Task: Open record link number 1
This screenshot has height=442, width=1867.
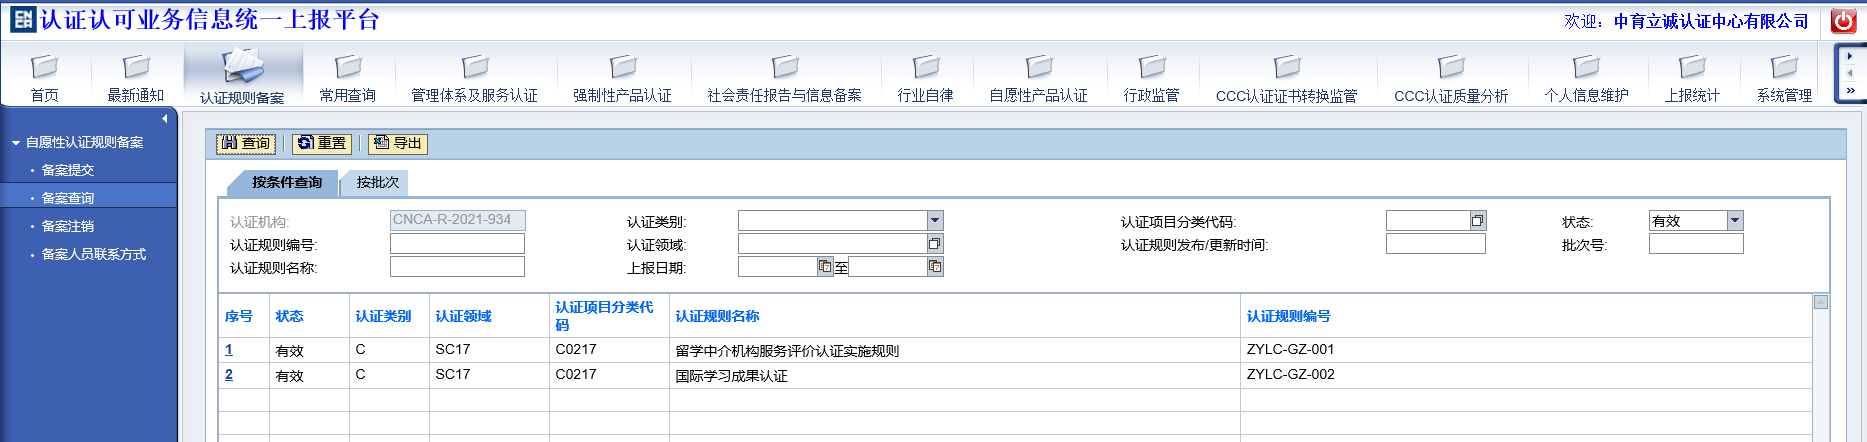Action: click(229, 350)
